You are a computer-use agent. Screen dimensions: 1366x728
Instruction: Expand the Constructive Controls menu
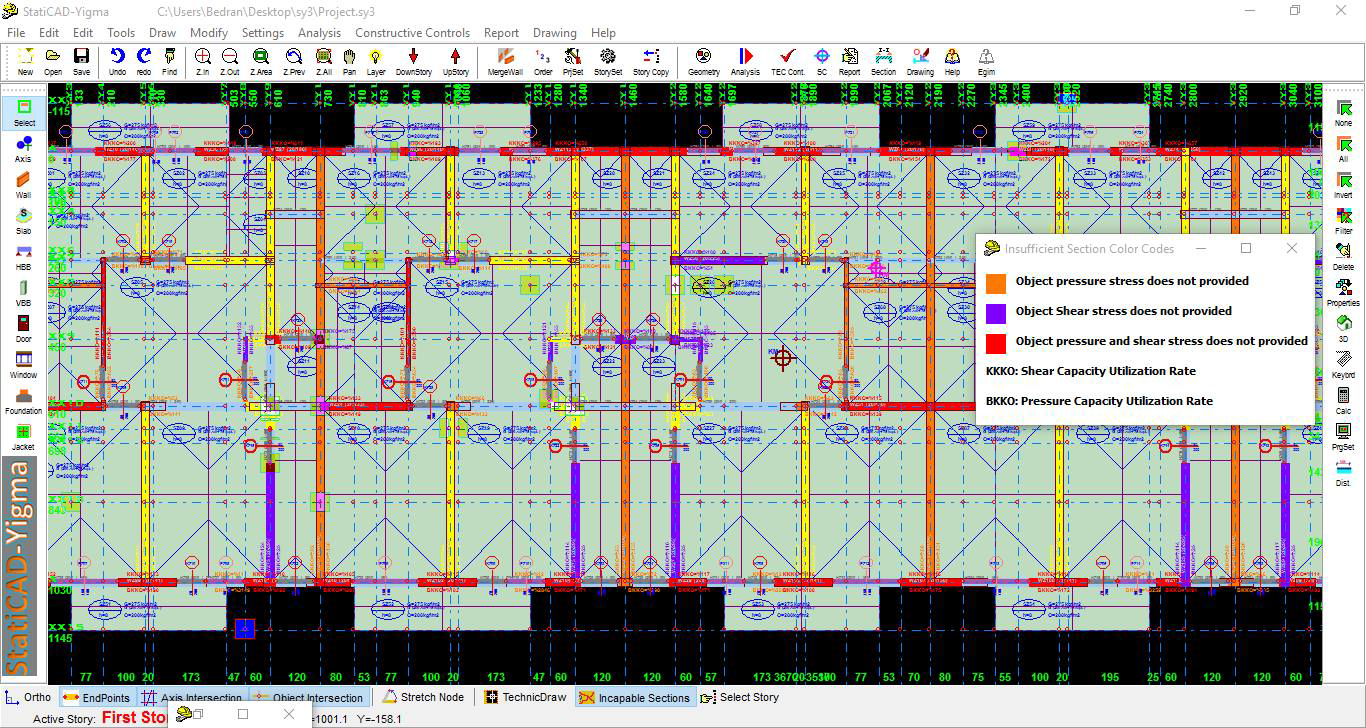pyautogui.click(x=412, y=33)
